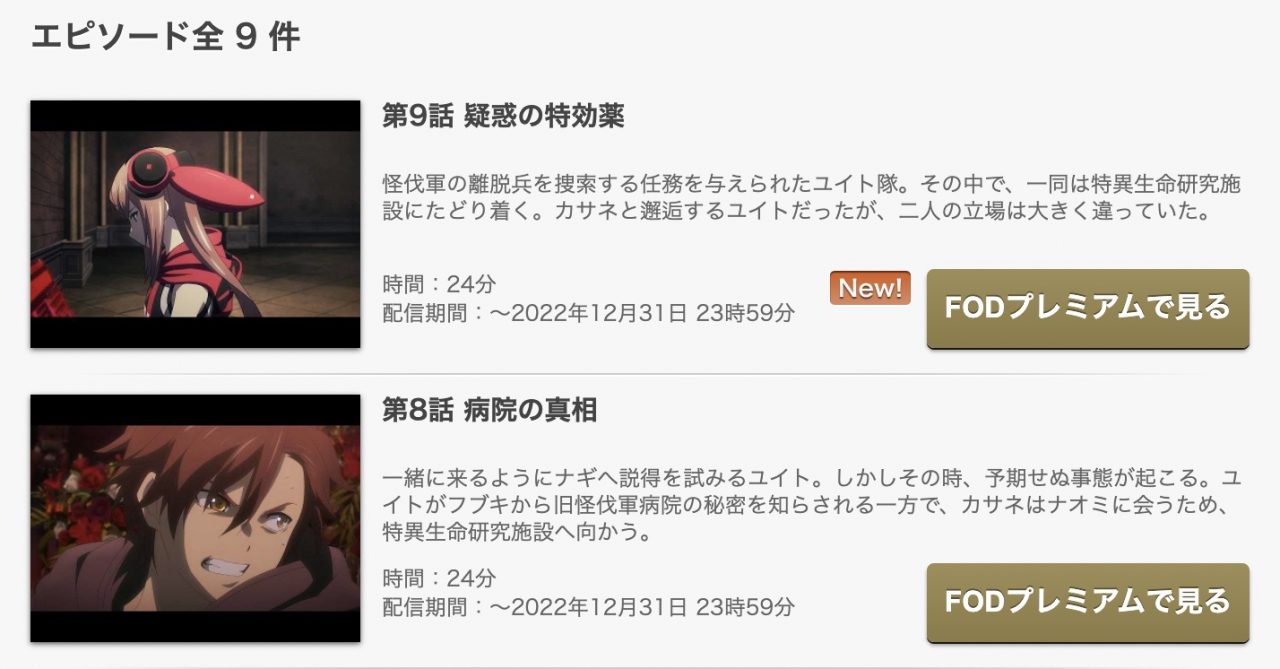Click the episode 8 synopsis text

pyautogui.click(x=811, y=505)
